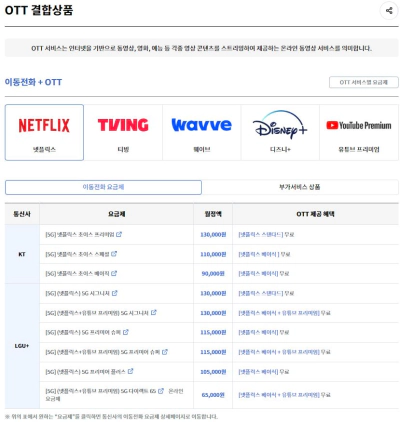
Task: Open external link icon for 넷플릭스 초이스 베이직
Action: click(114, 273)
